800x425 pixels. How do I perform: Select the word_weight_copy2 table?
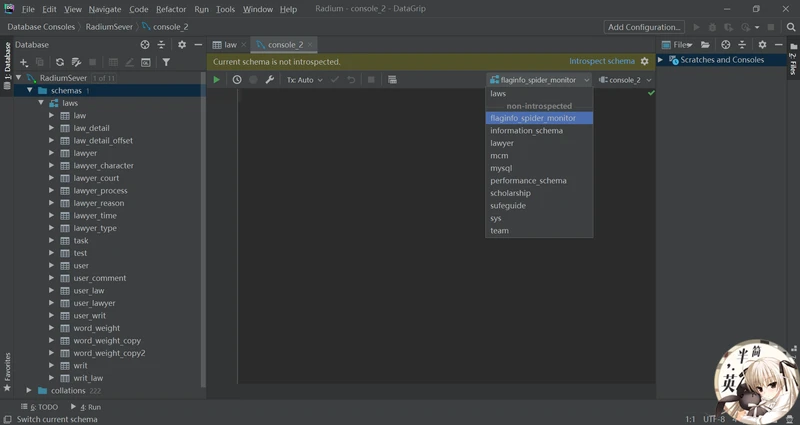tap(109, 353)
